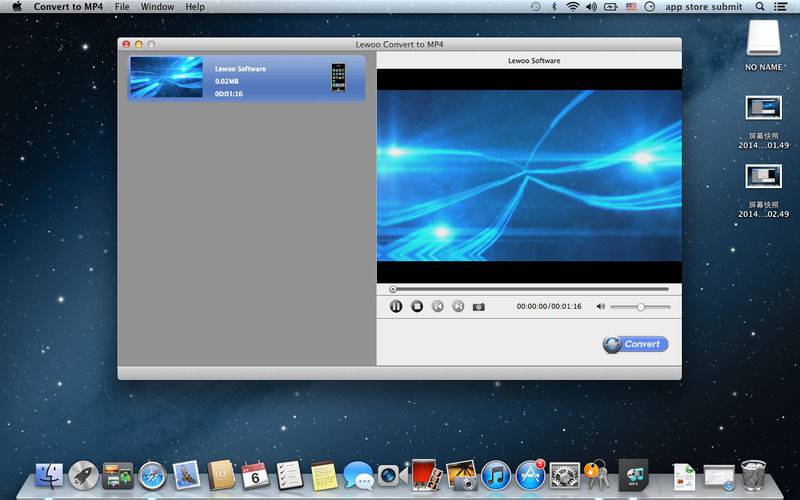Click the Wi-Fi status icon

[573, 7]
